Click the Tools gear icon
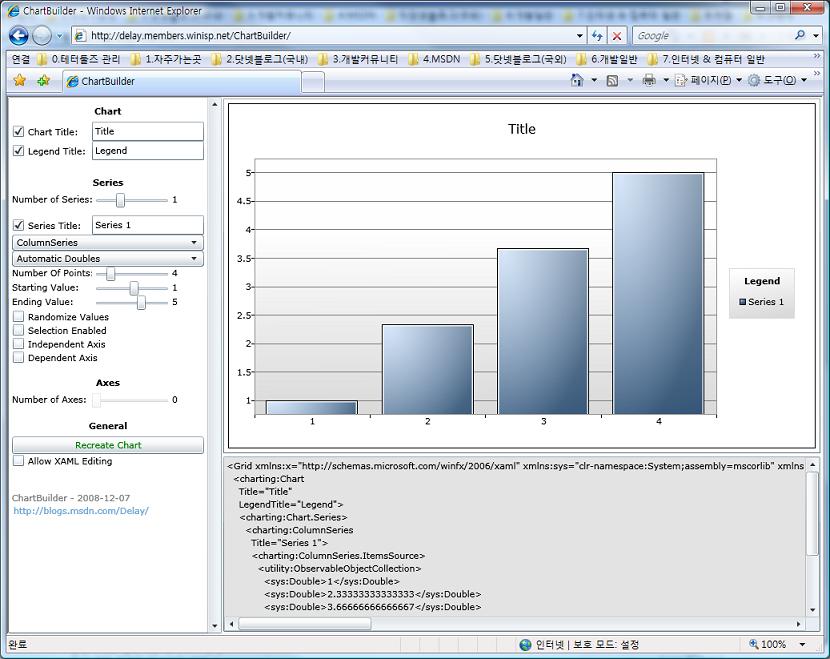 754,80
